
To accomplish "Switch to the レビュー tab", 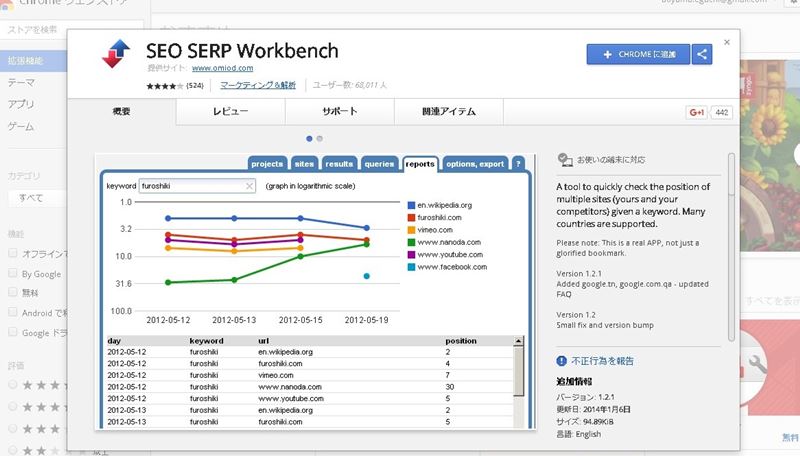I will click(x=230, y=113).
